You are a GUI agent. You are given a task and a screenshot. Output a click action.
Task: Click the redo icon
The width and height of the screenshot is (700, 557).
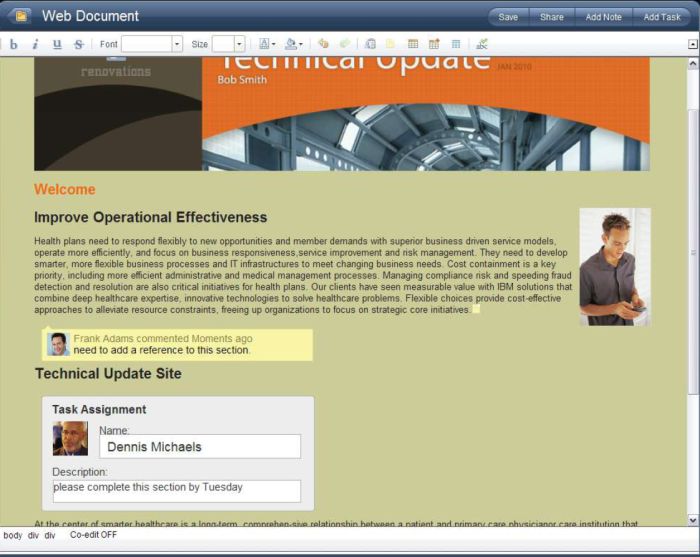[345, 44]
